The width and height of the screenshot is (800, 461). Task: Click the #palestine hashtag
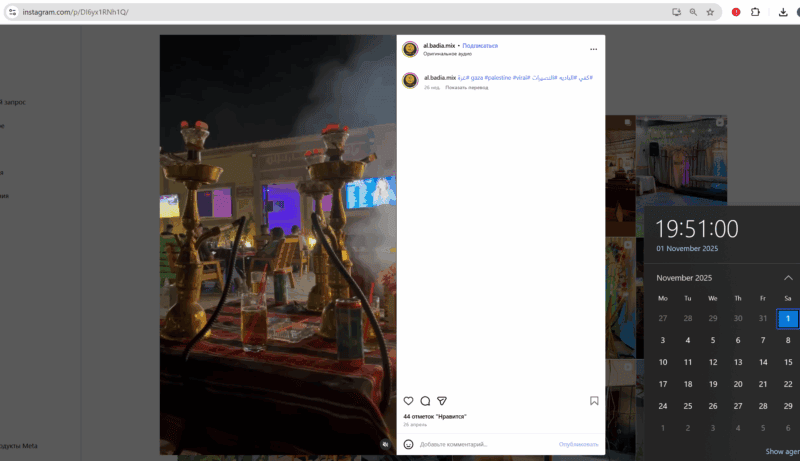[497, 77]
